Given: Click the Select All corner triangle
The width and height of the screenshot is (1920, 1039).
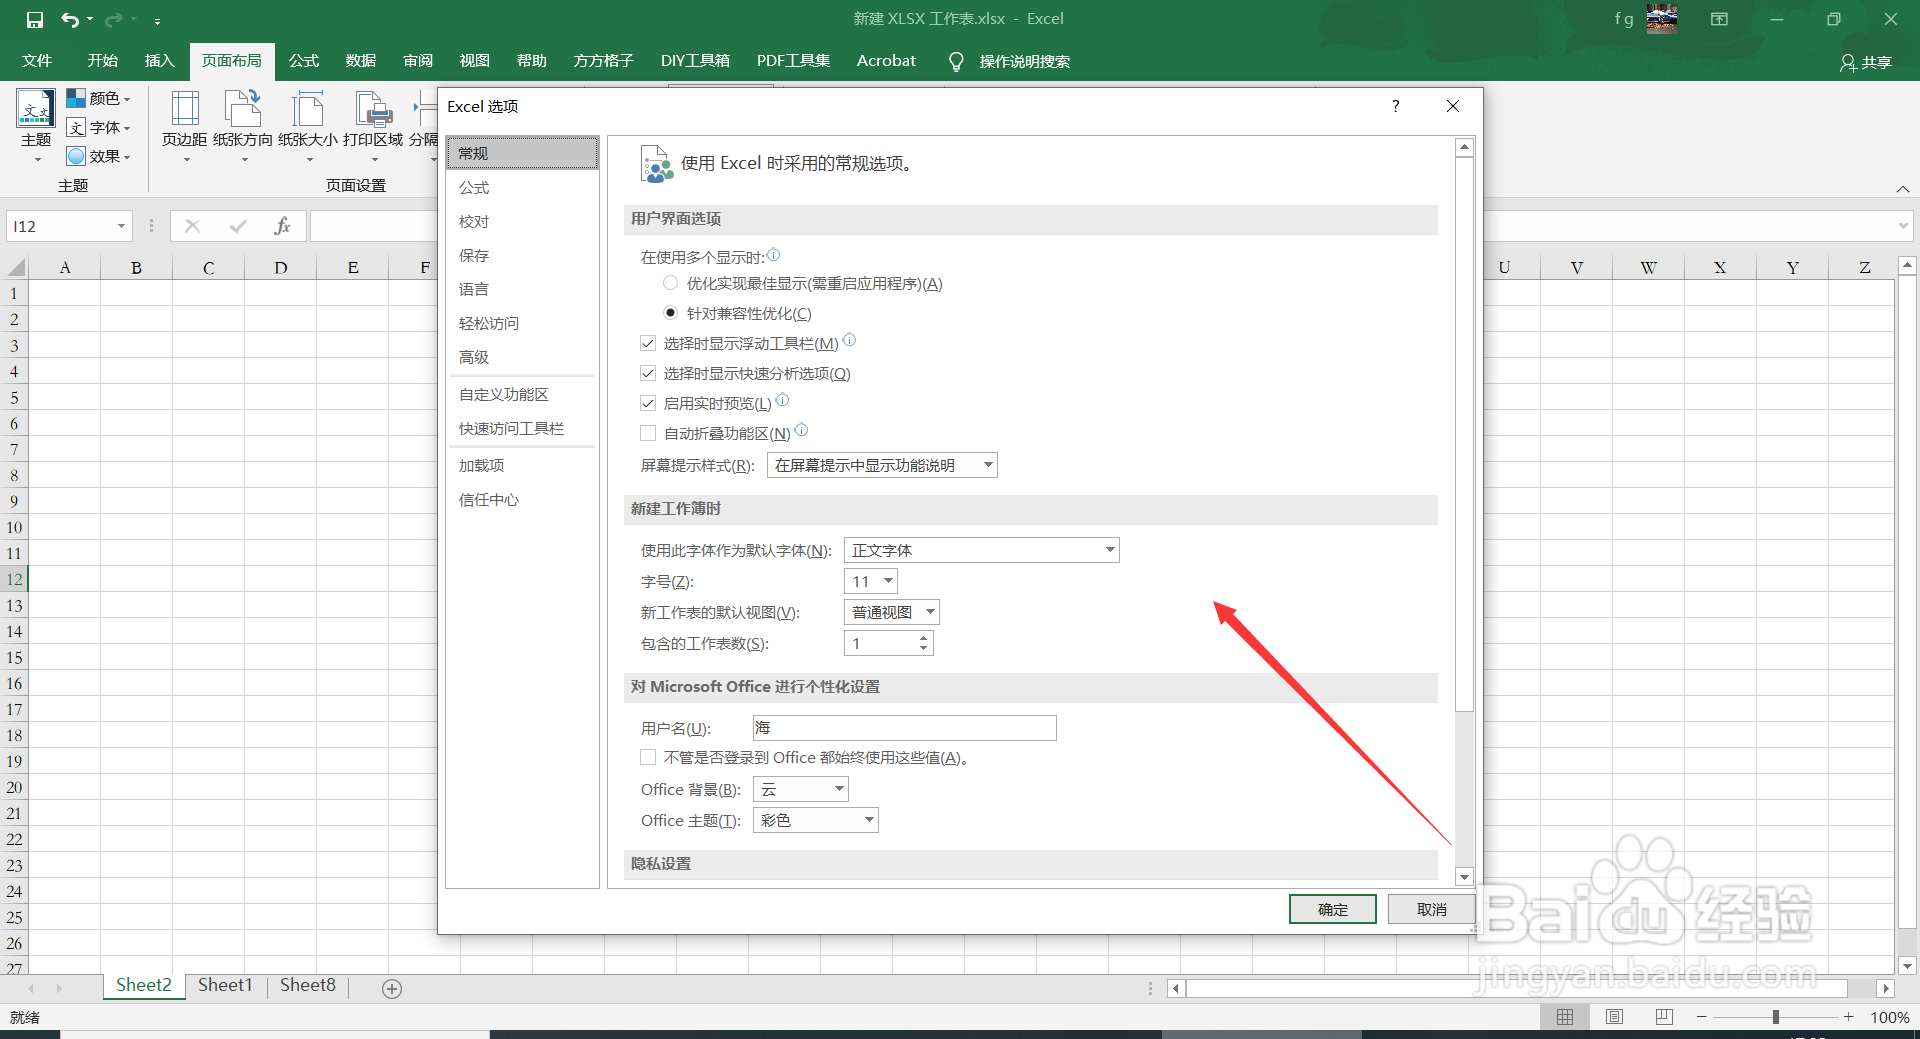Looking at the screenshot, I should 17,267.
